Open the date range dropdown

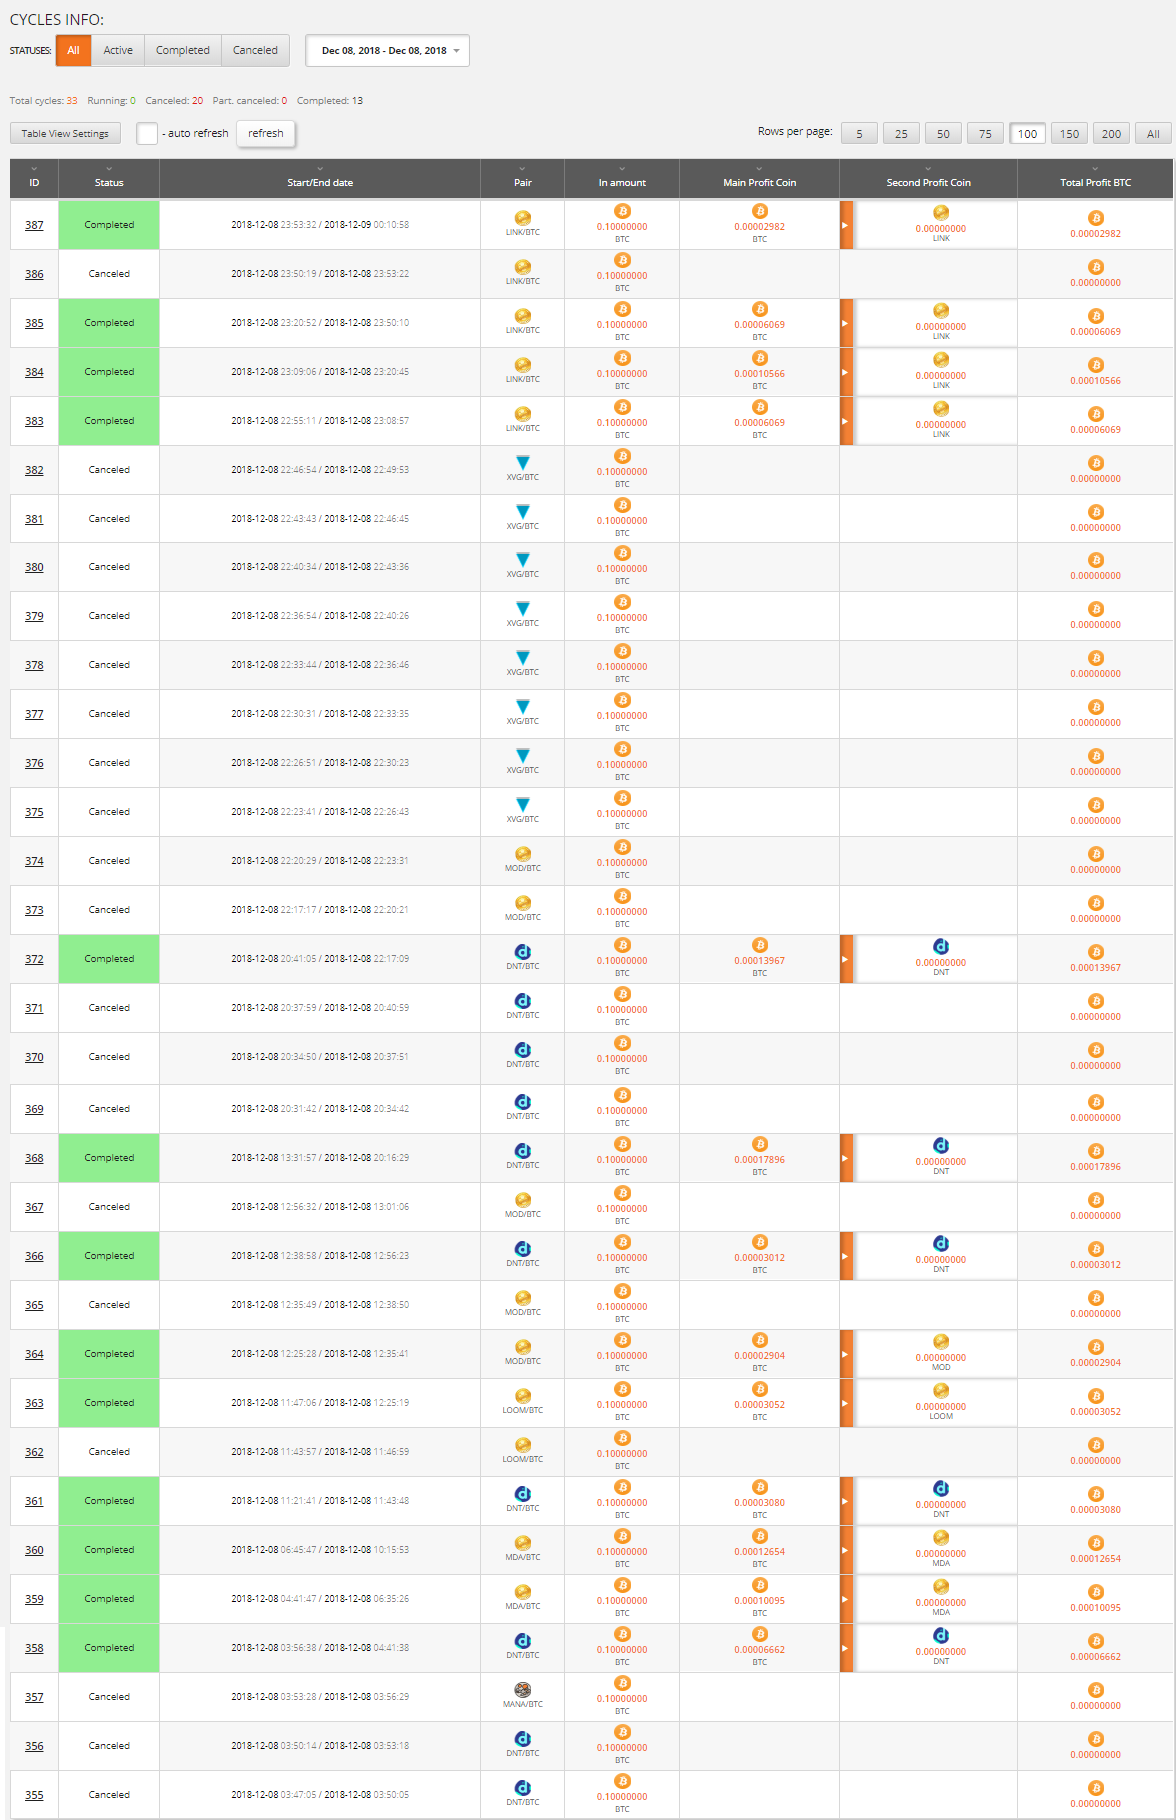pyautogui.click(x=387, y=51)
